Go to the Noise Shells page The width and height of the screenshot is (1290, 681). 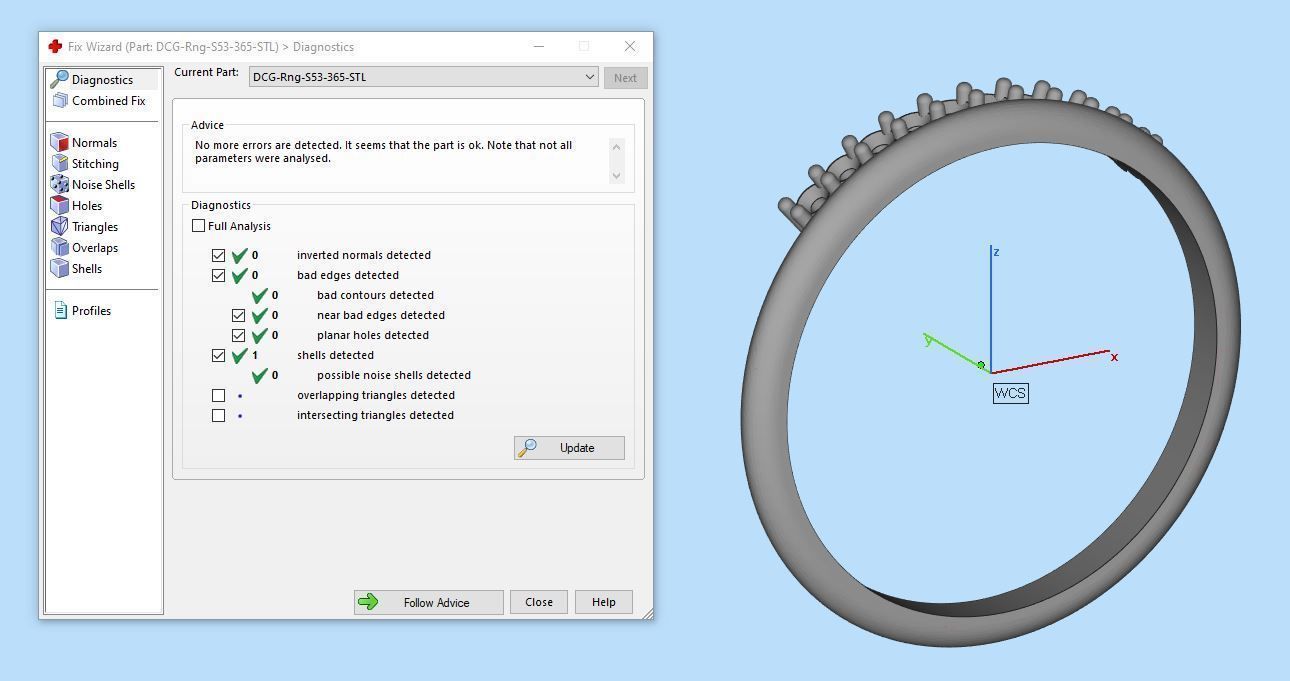click(103, 185)
